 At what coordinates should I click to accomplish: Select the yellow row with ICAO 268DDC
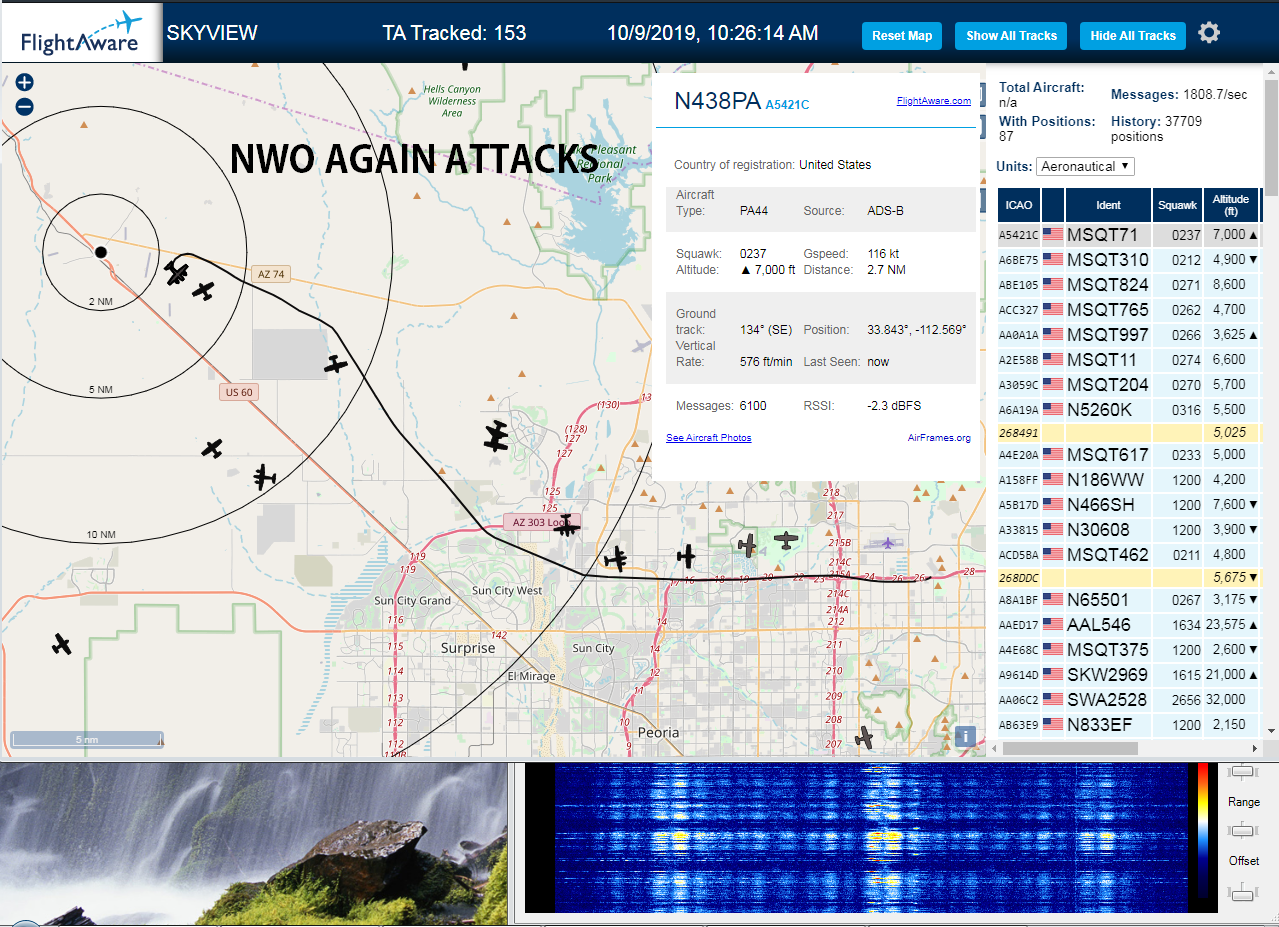click(1128, 578)
